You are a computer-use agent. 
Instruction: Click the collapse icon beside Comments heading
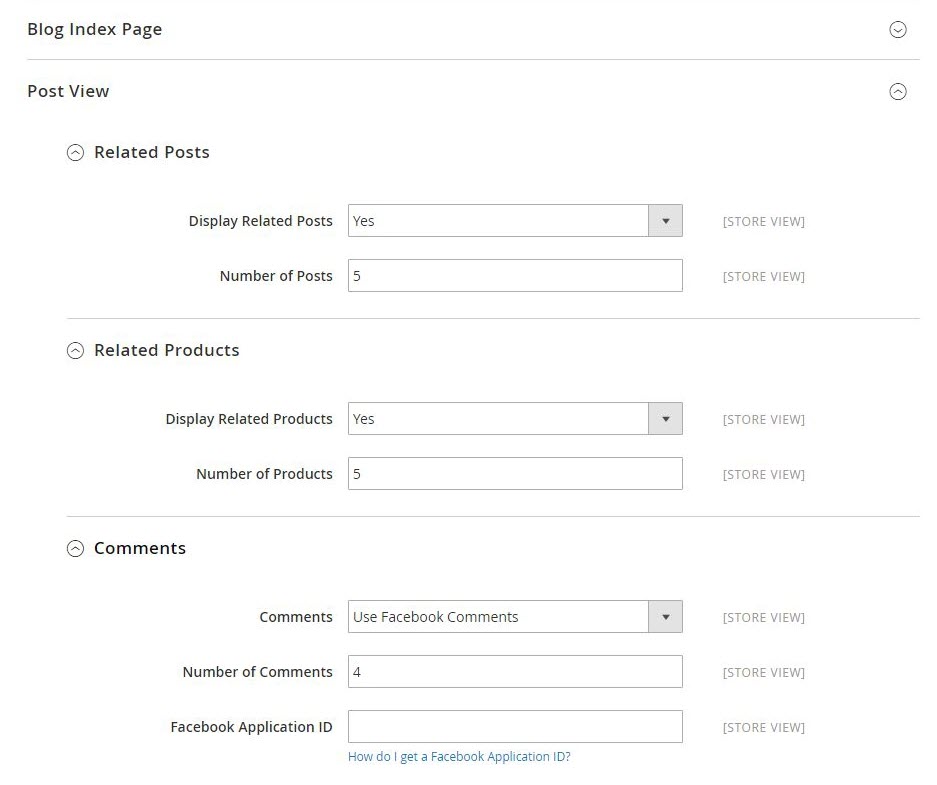click(x=75, y=549)
